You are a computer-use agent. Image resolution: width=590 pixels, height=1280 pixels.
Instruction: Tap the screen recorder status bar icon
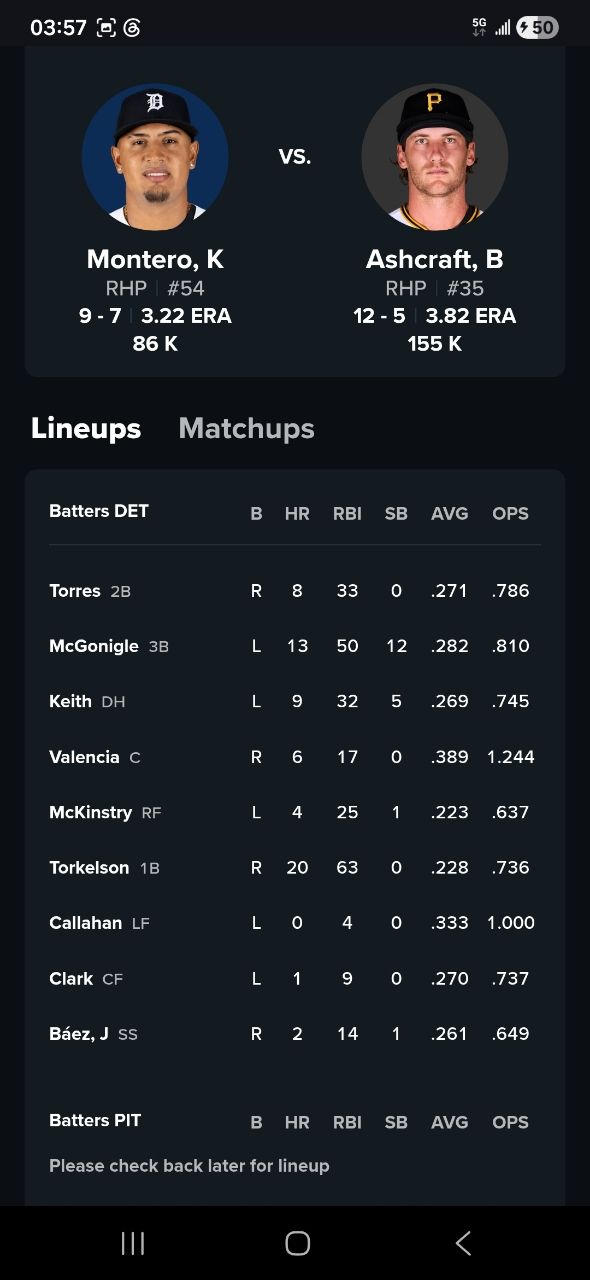(x=106, y=28)
